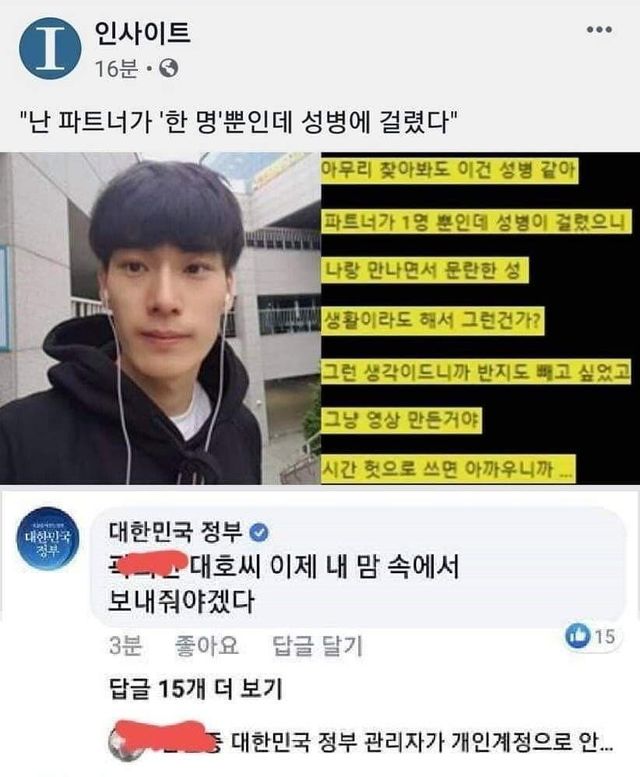
Task: Like the comment using 좋아요
Action: pos(207,646)
